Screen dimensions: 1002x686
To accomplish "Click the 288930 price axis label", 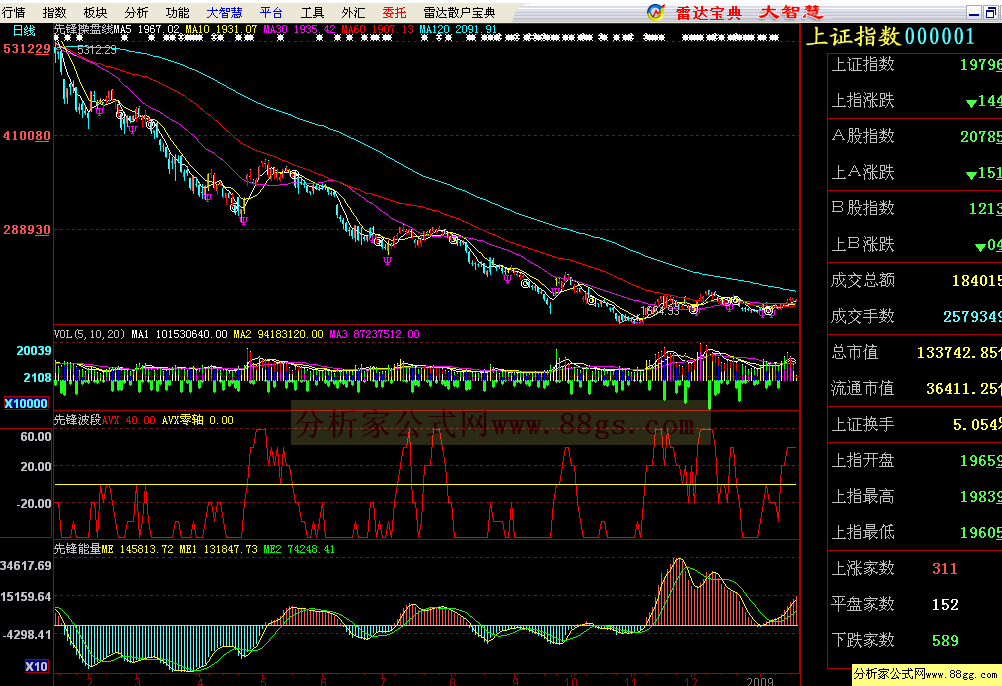I will (27, 229).
